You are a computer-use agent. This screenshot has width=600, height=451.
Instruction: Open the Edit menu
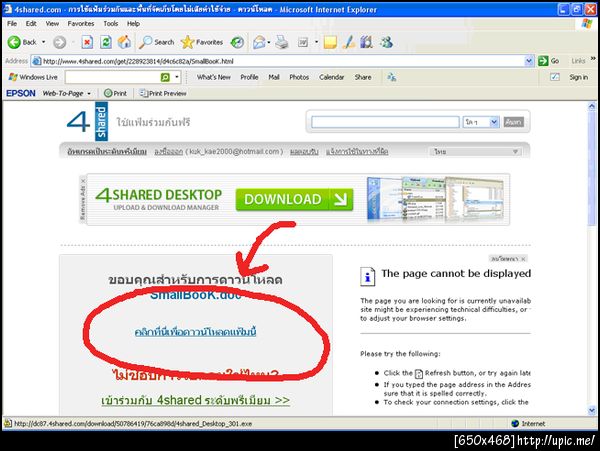tap(31, 24)
